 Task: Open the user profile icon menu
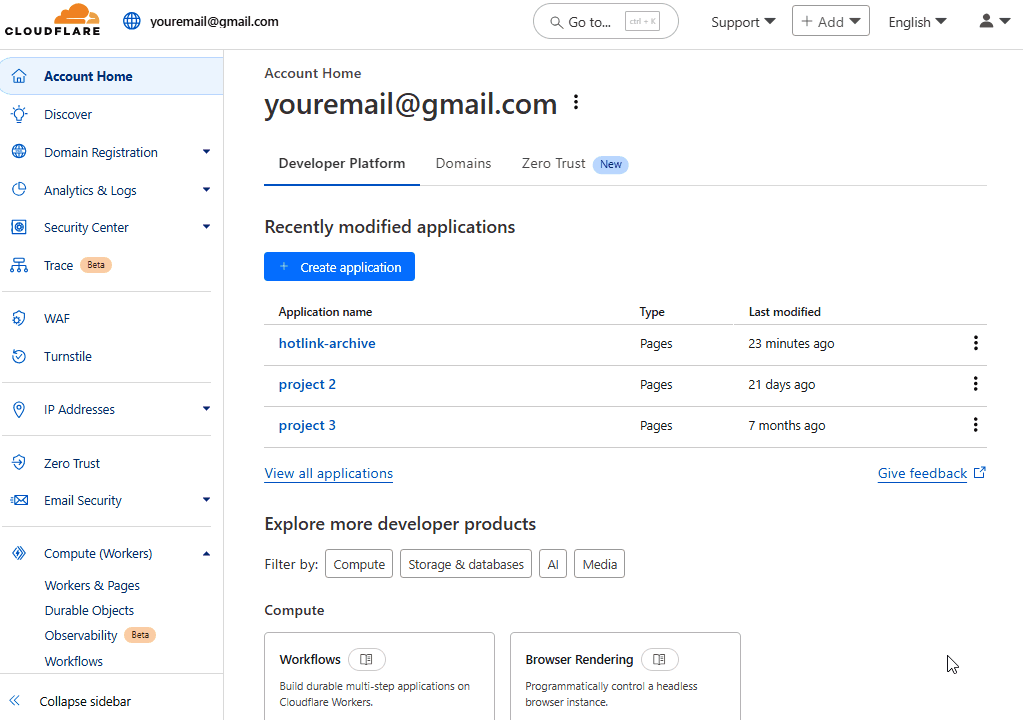point(994,21)
